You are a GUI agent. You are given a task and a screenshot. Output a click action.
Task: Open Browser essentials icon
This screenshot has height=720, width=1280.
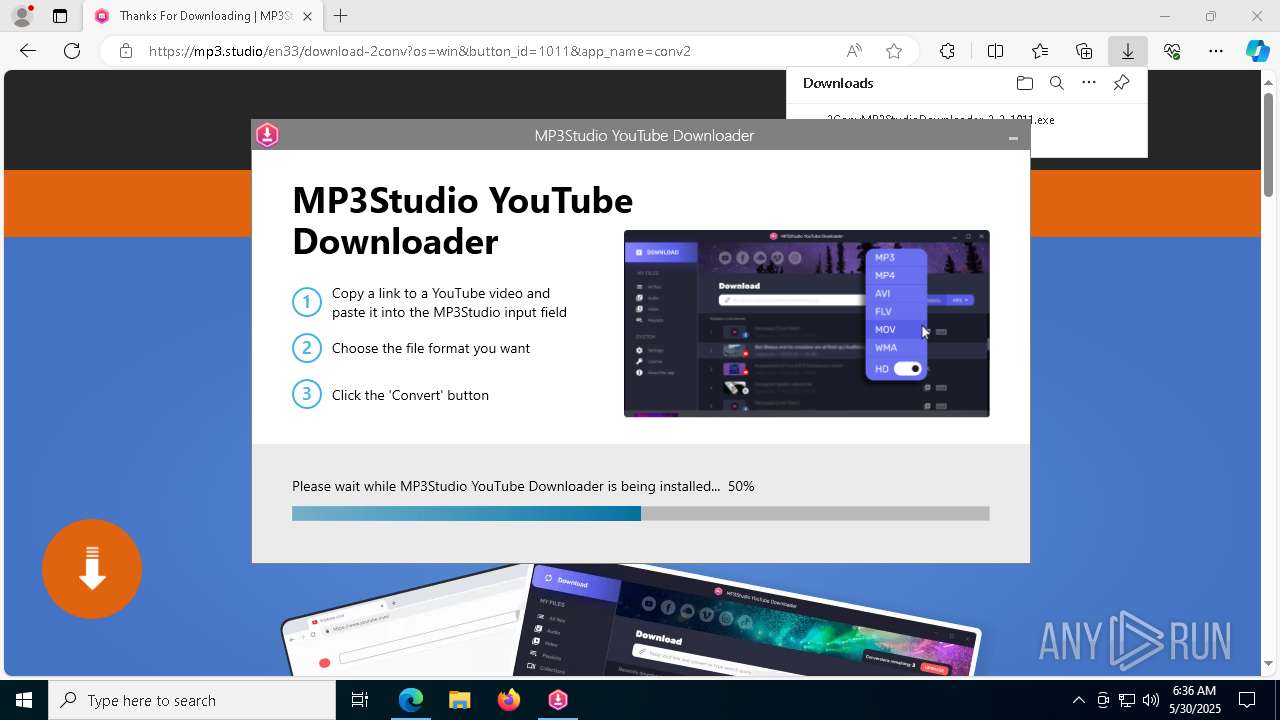coord(1172,51)
